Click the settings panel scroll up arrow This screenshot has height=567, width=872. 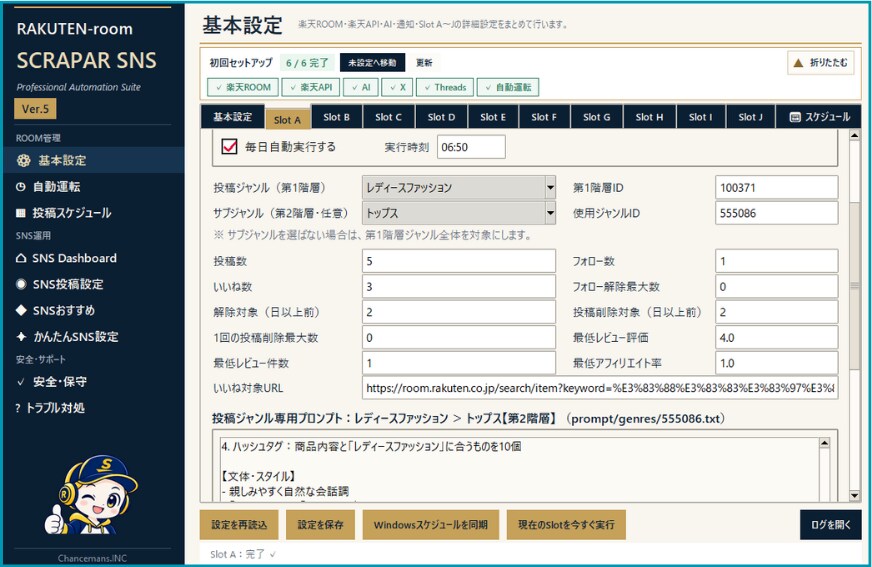(x=855, y=135)
